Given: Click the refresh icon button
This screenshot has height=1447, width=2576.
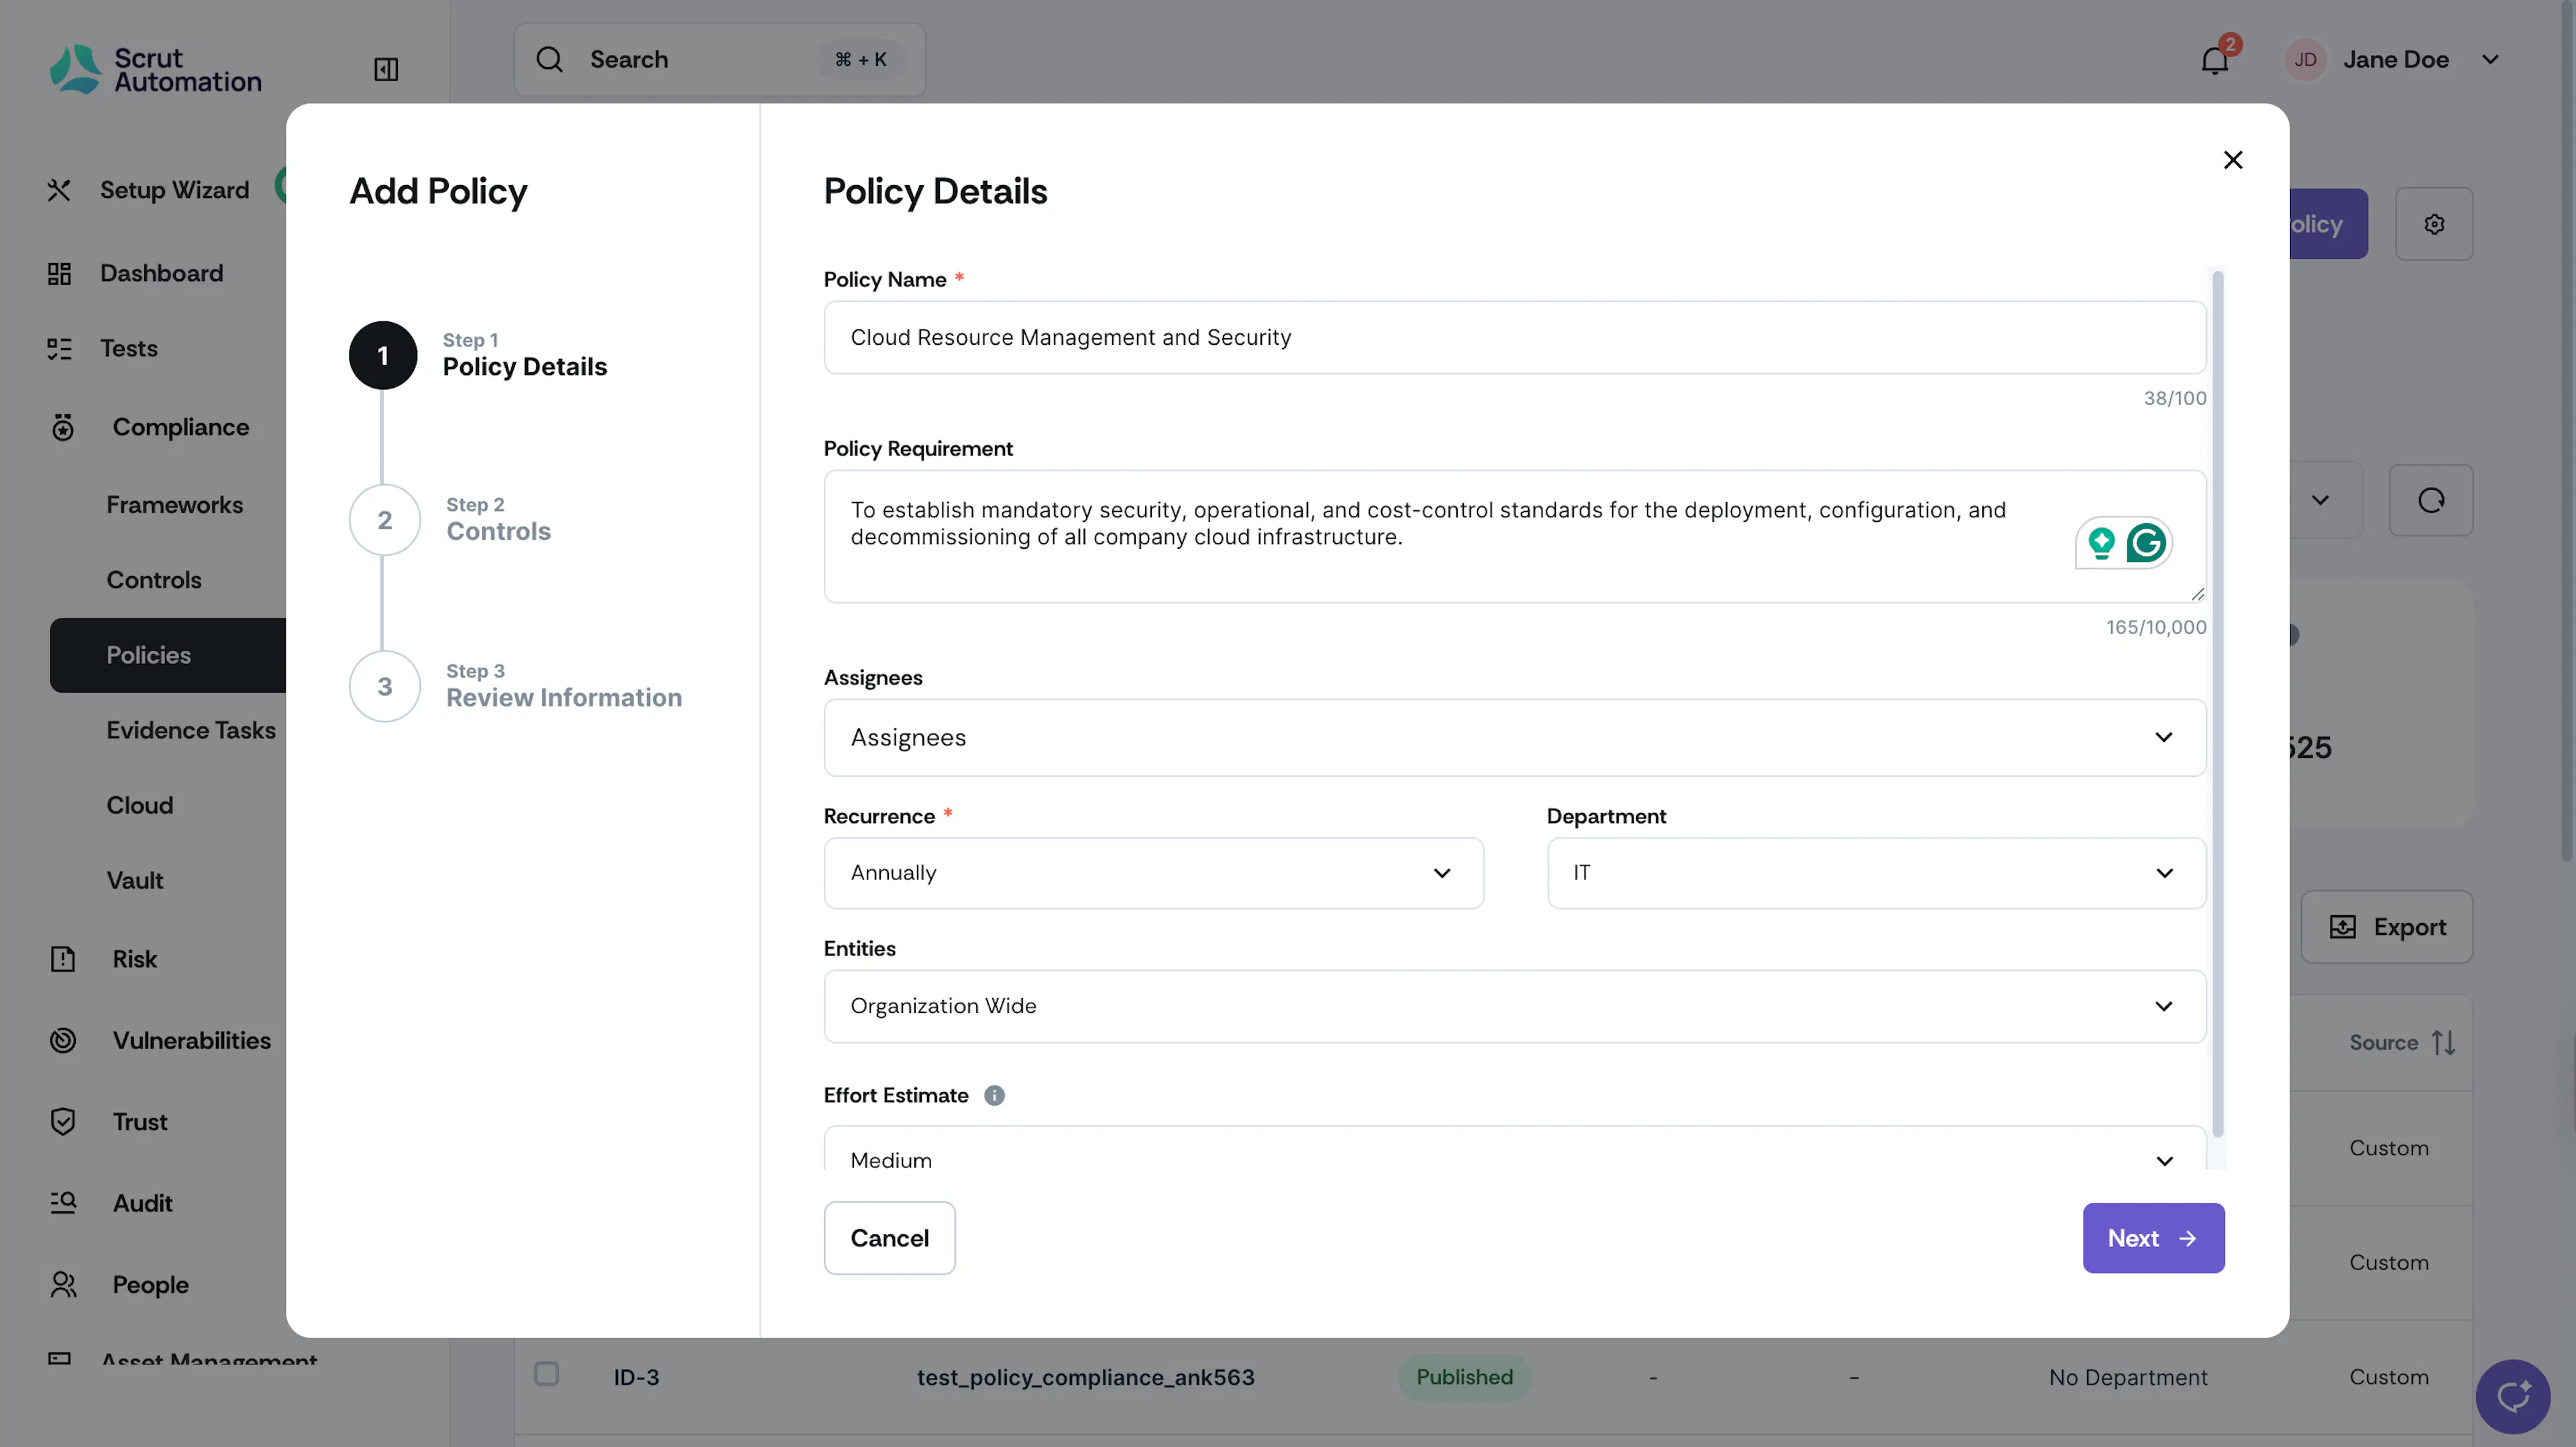Looking at the screenshot, I should tap(2431, 500).
